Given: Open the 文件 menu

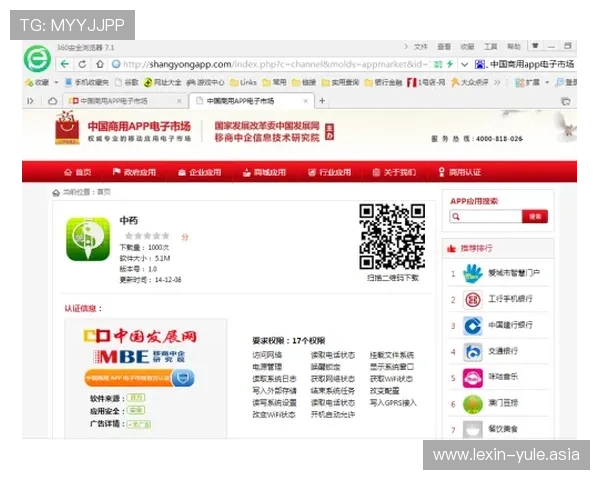Looking at the screenshot, I should [421, 47].
